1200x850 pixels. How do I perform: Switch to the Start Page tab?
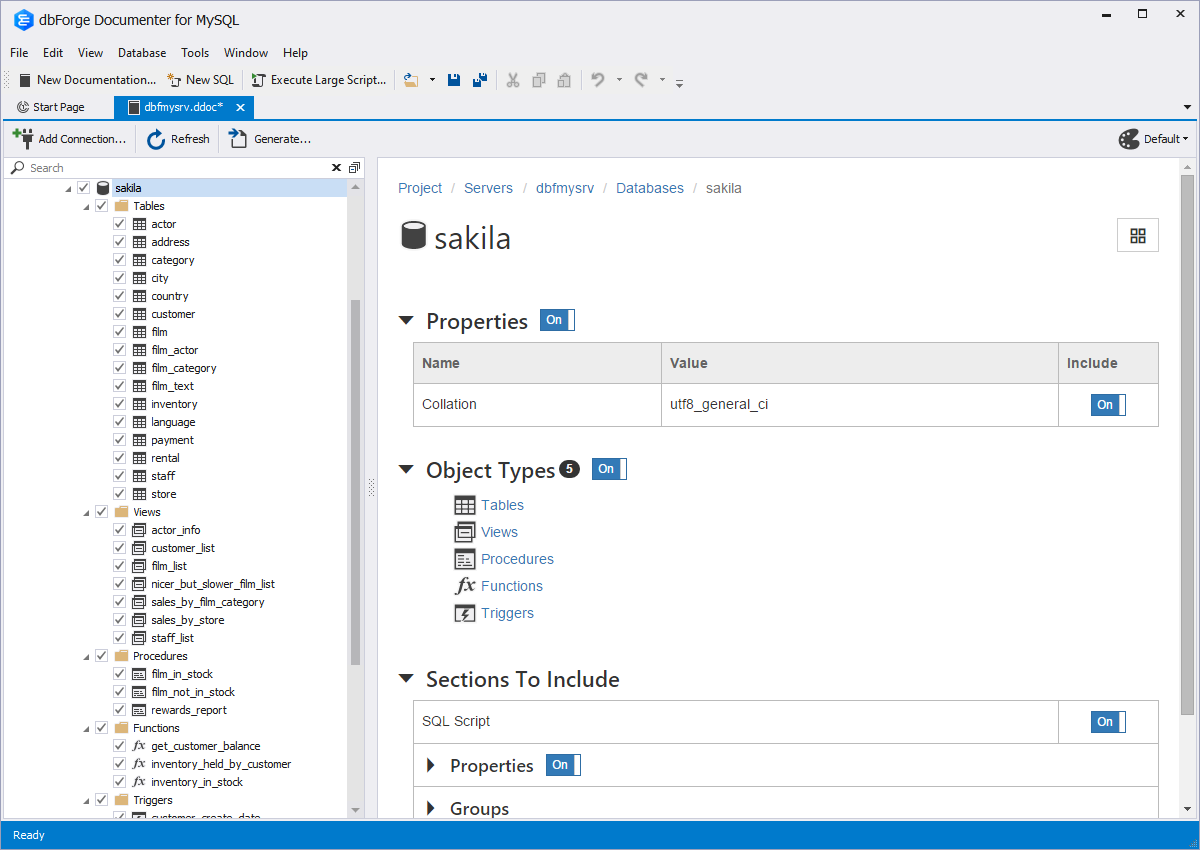[57, 107]
